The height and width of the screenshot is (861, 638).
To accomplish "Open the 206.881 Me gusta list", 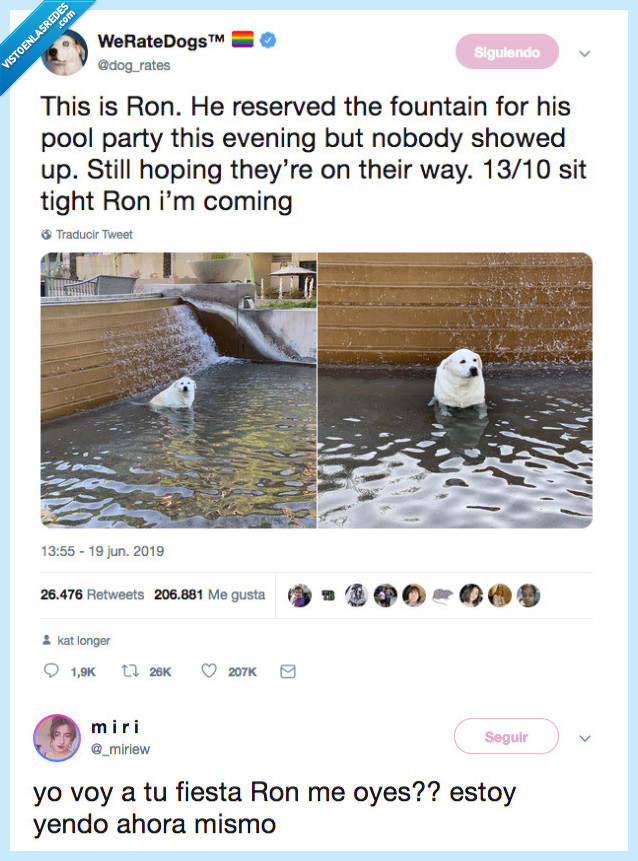I will click(210, 595).
